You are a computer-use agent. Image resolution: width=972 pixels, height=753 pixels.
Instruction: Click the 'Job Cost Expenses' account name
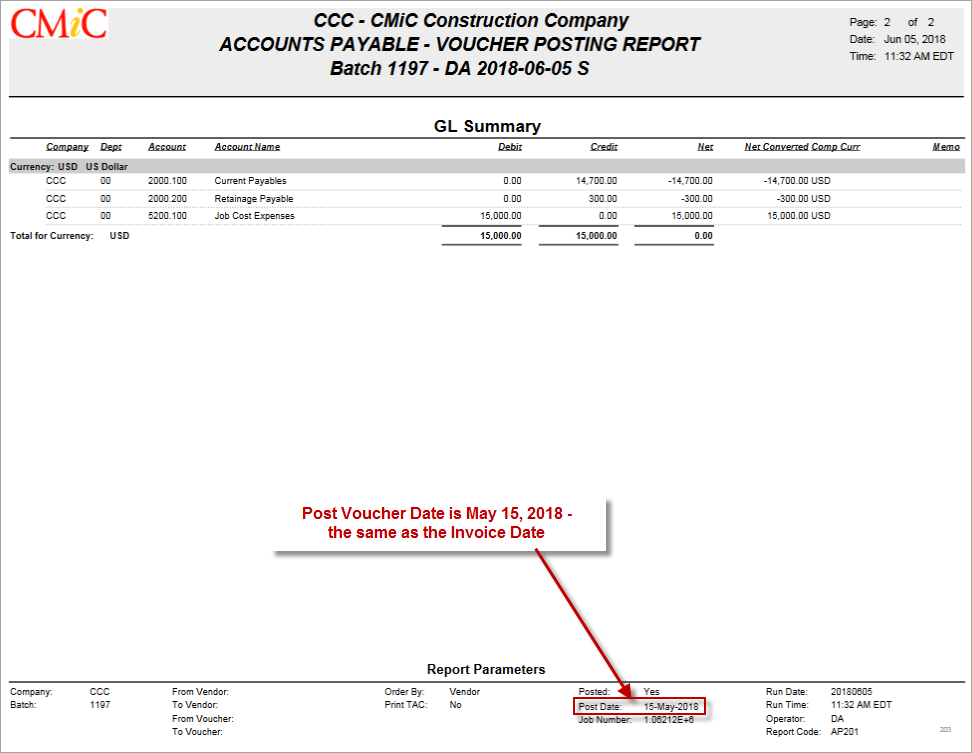coord(254,216)
